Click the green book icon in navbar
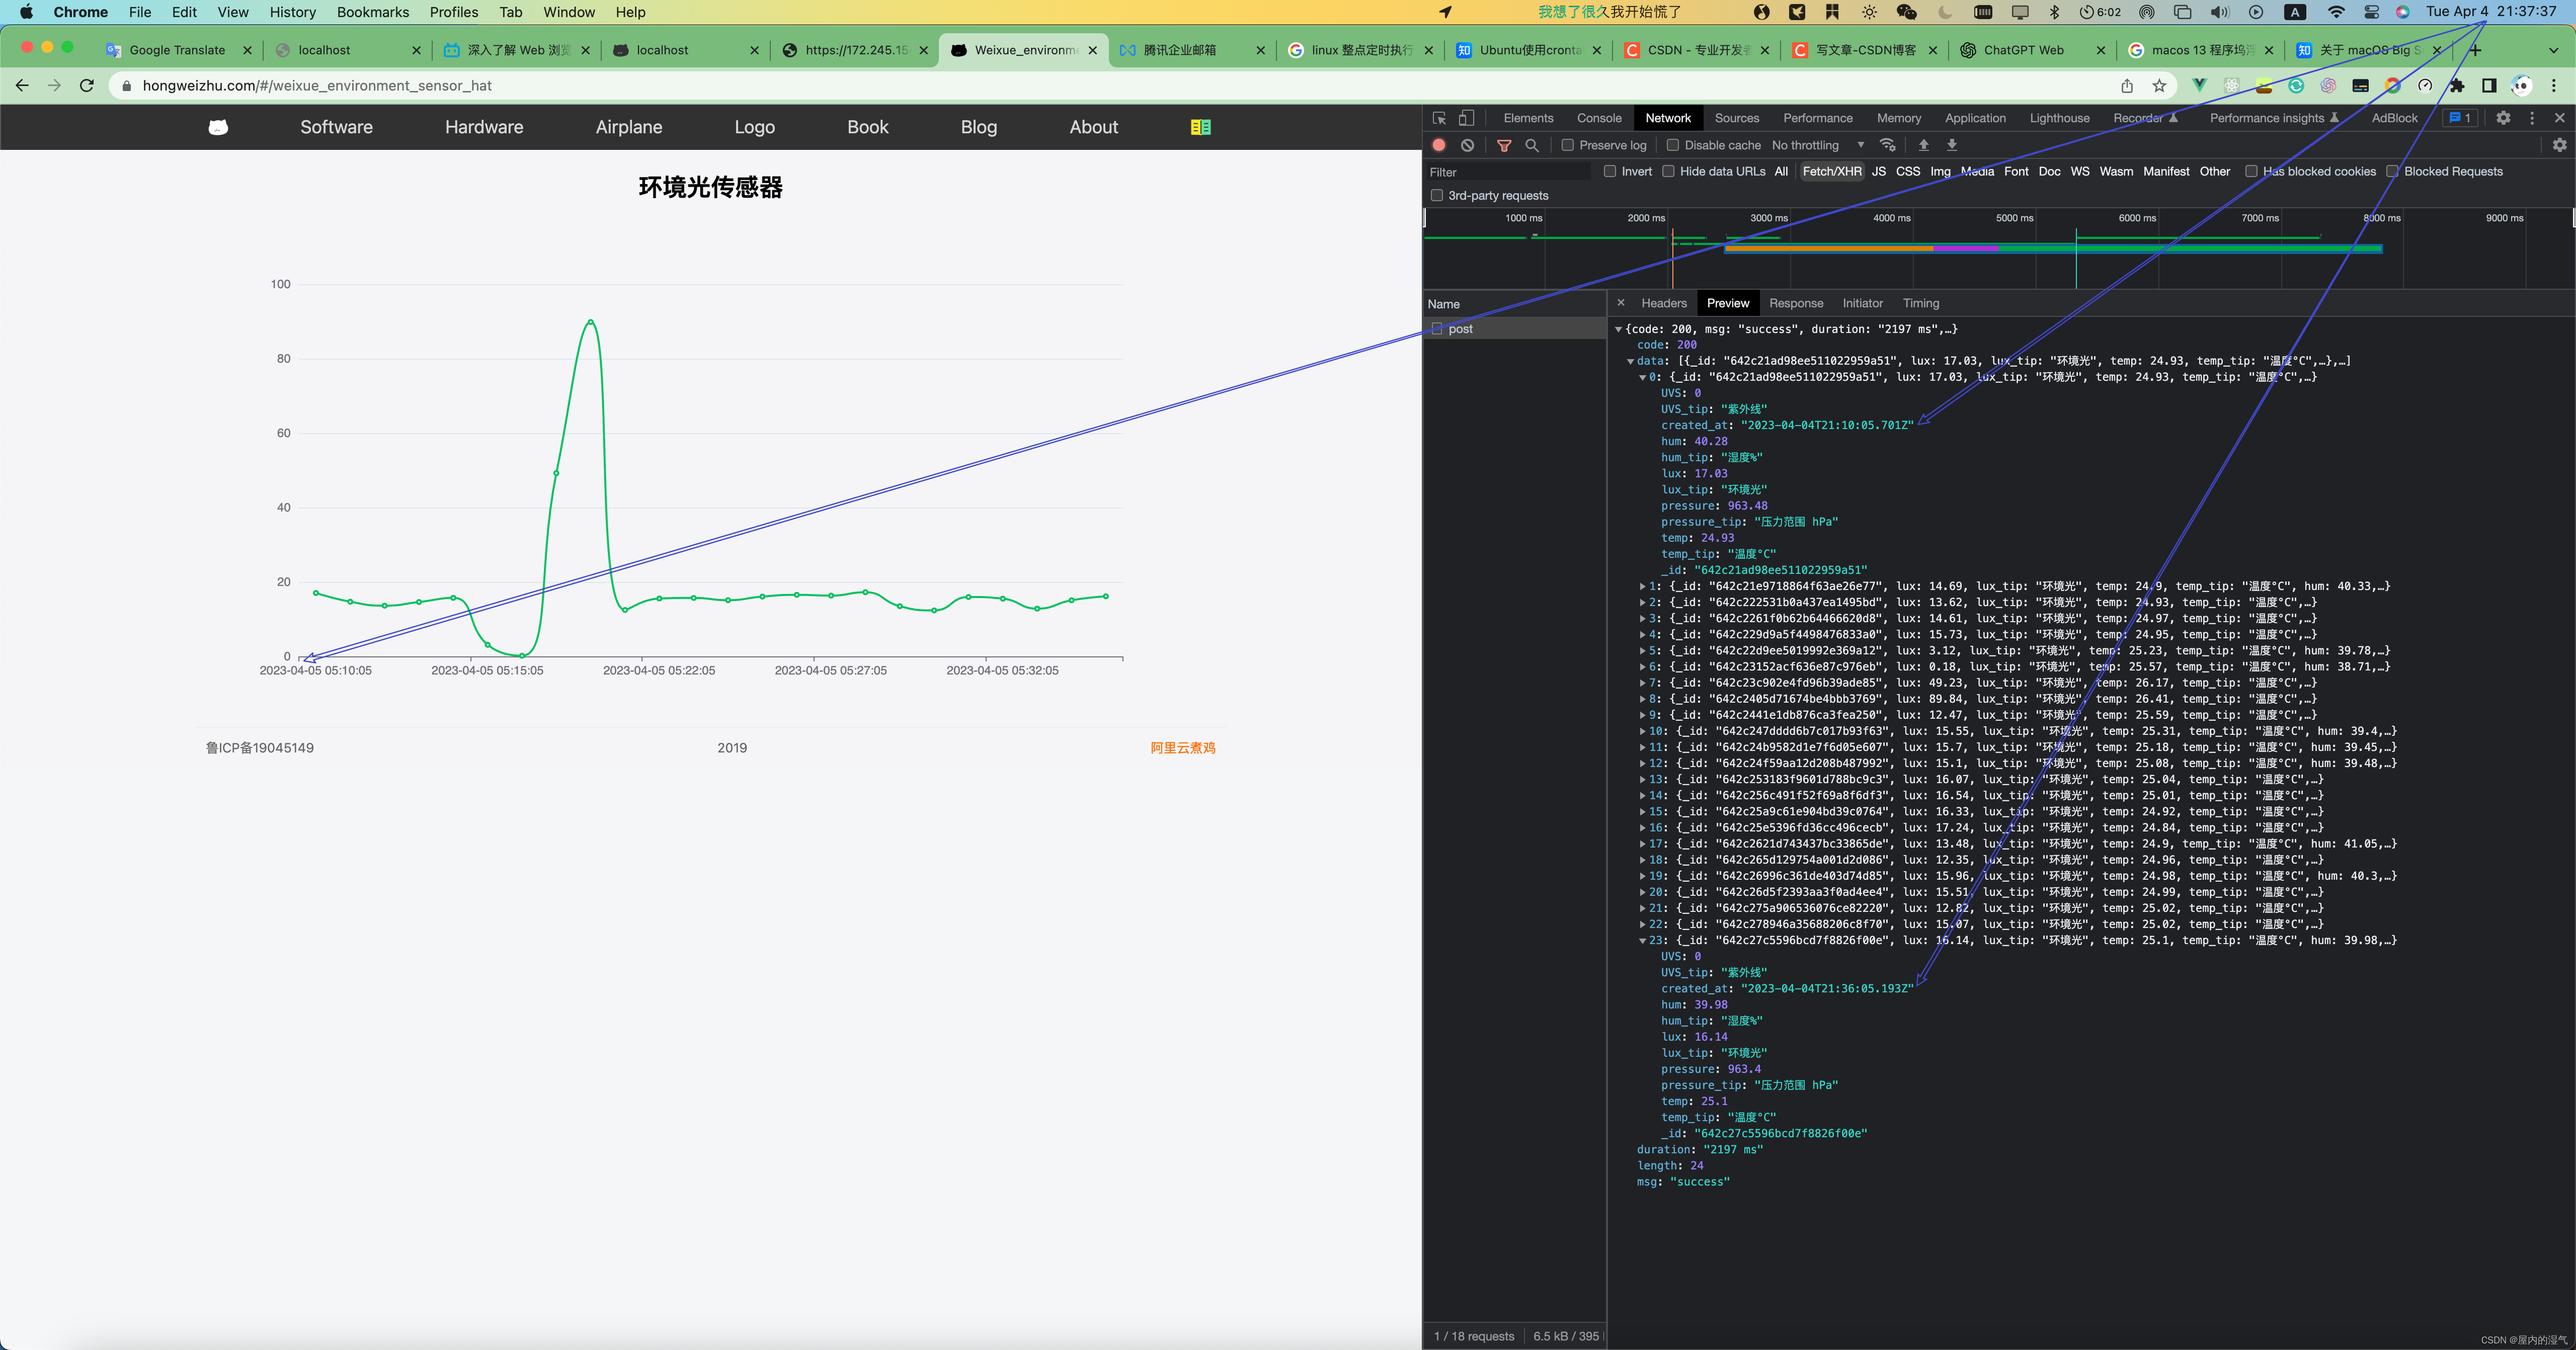This screenshot has height=1350, width=2576. (1201, 127)
